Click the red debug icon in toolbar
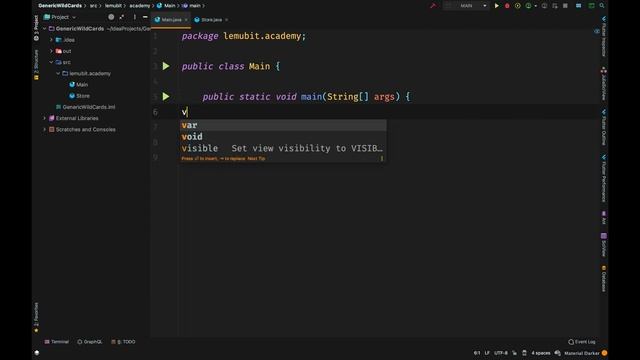This screenshot has width=640, height=360. pos(507,6)
